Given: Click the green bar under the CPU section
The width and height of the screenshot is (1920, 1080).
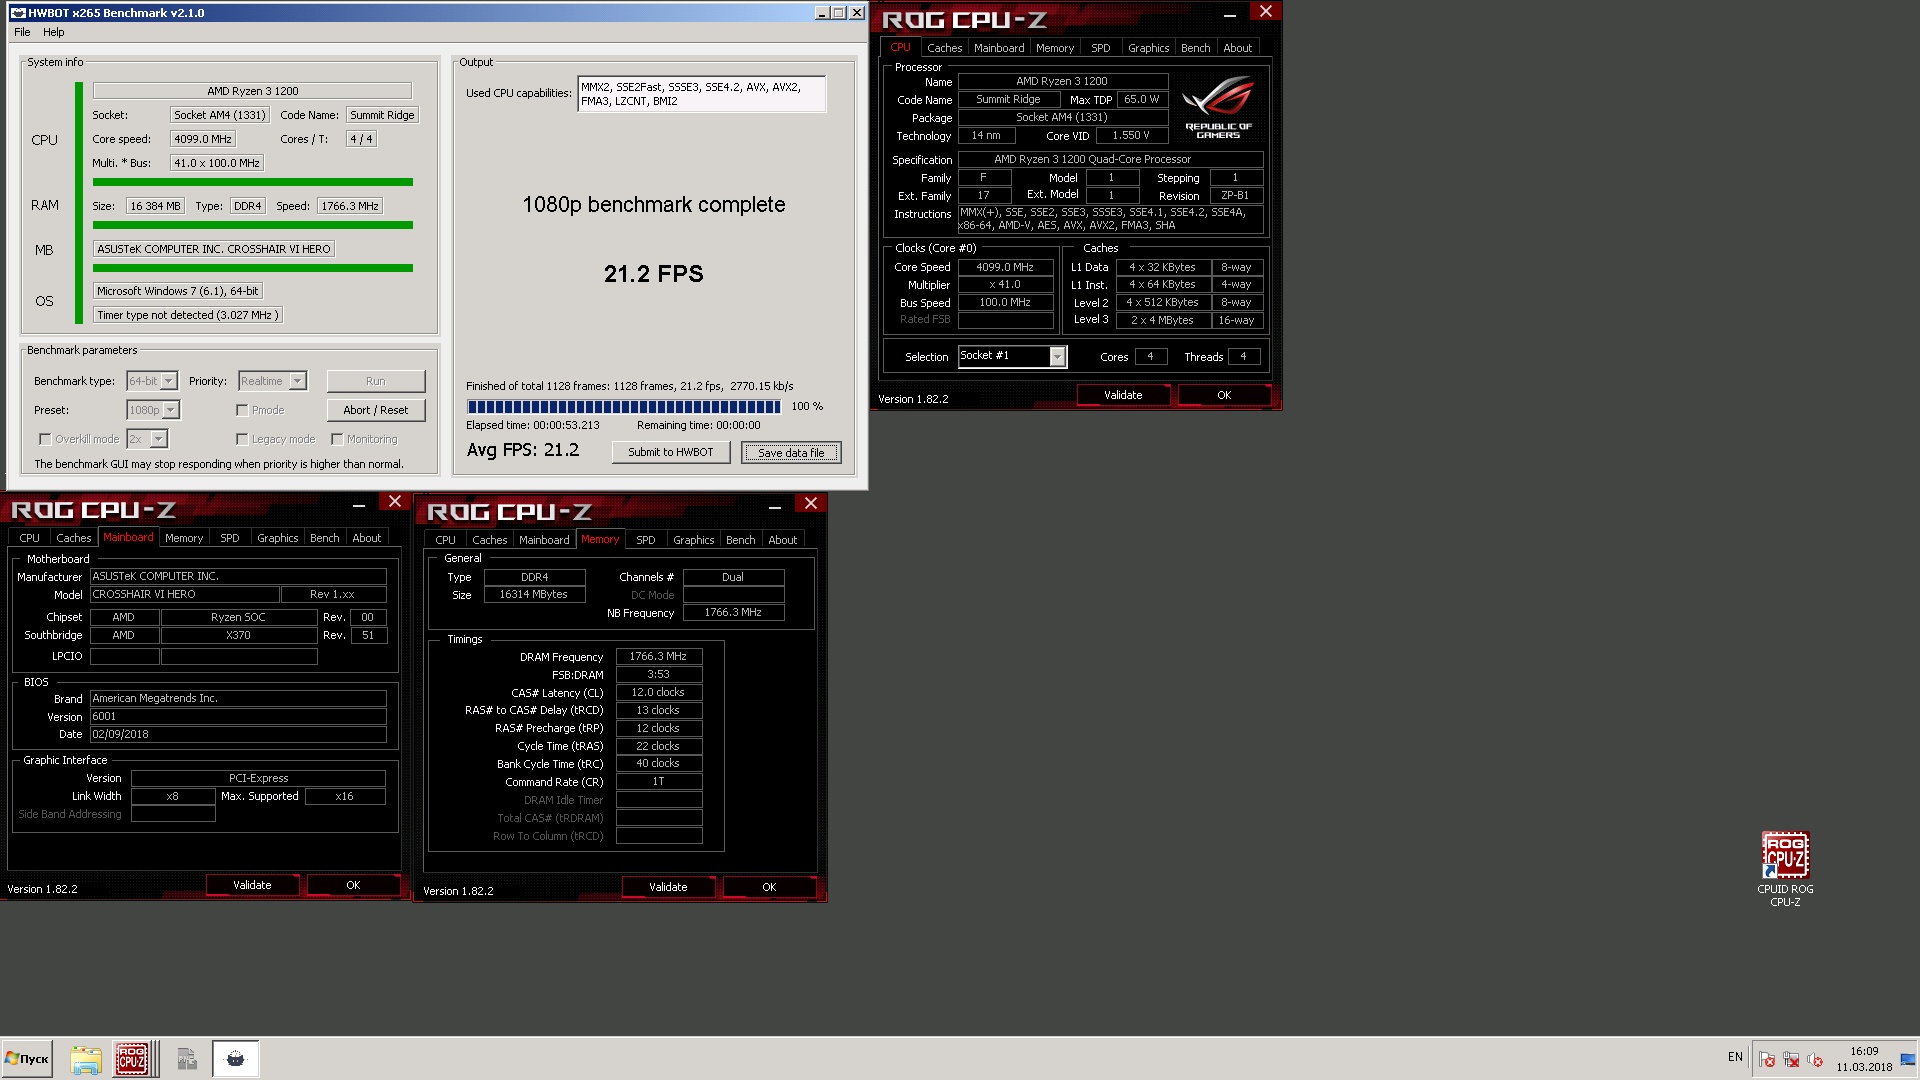Looking at the screenshot, I should click(x=253, y=182).
